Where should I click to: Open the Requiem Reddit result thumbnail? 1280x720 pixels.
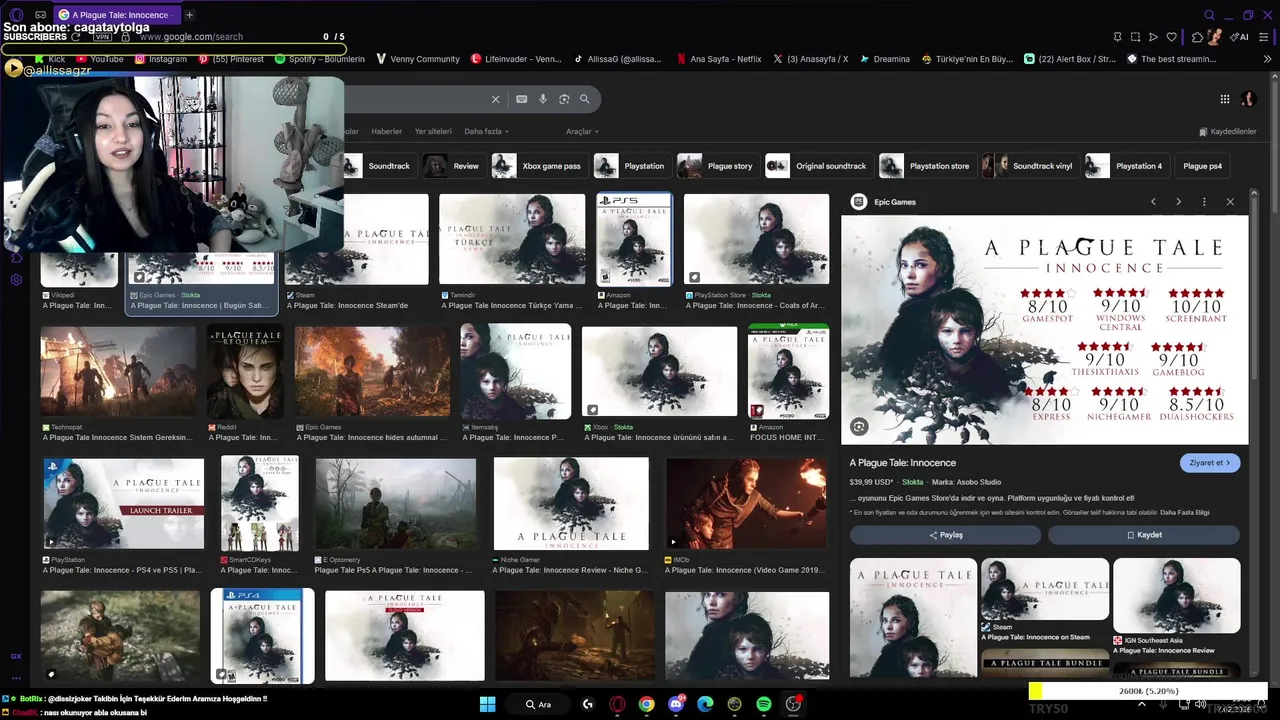tap(245, 371)
